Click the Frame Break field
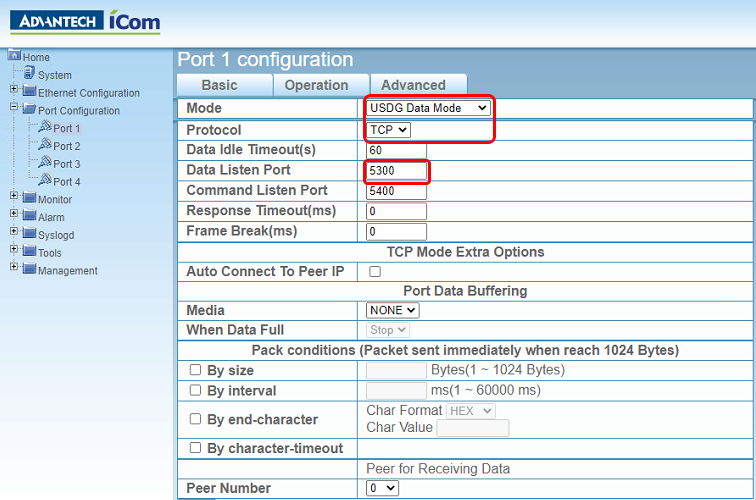 (396, 231)
